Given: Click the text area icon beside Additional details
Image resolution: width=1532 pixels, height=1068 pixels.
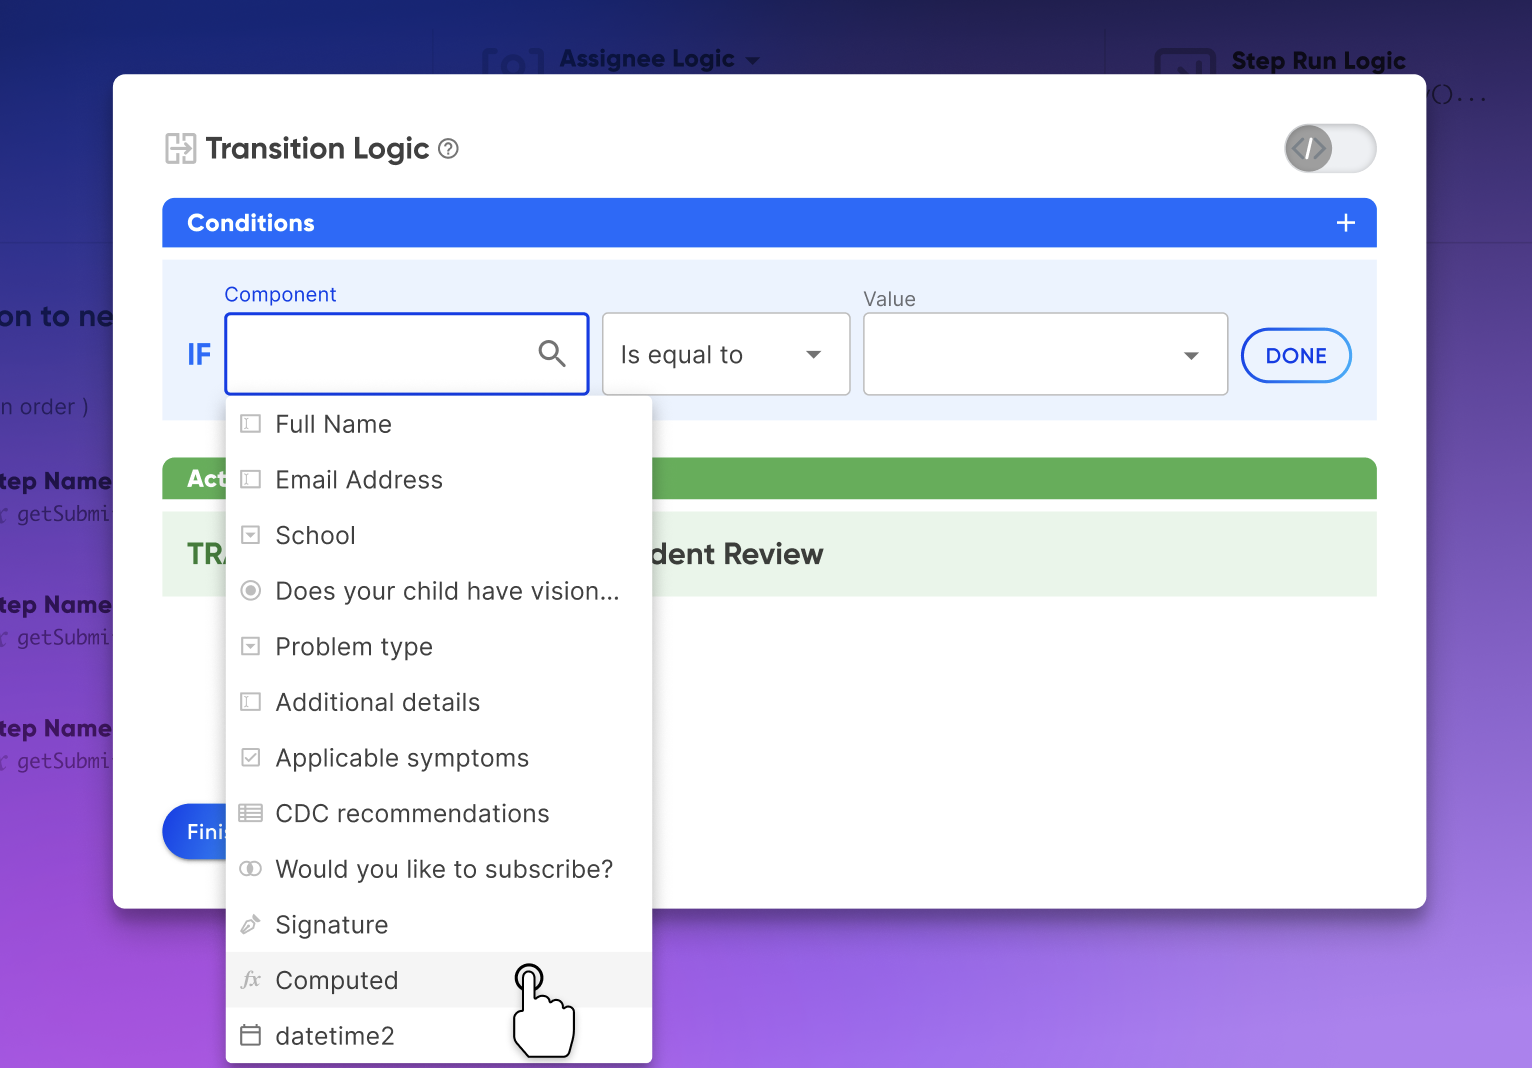Looking at the screenshot, I should click(251, 702).
